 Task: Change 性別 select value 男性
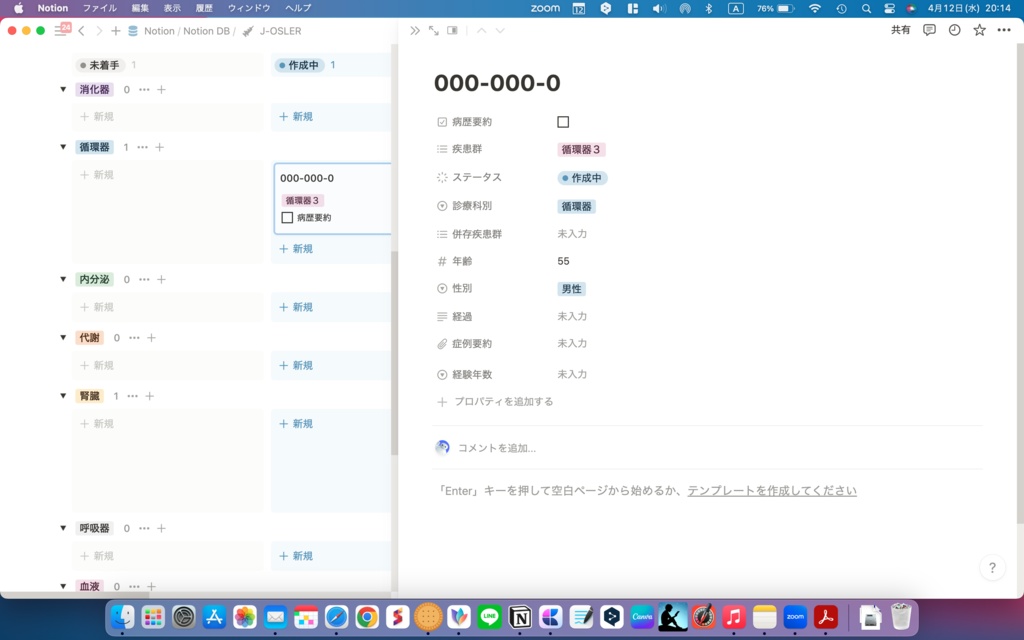pyautogui.click(x=571, y=289)
